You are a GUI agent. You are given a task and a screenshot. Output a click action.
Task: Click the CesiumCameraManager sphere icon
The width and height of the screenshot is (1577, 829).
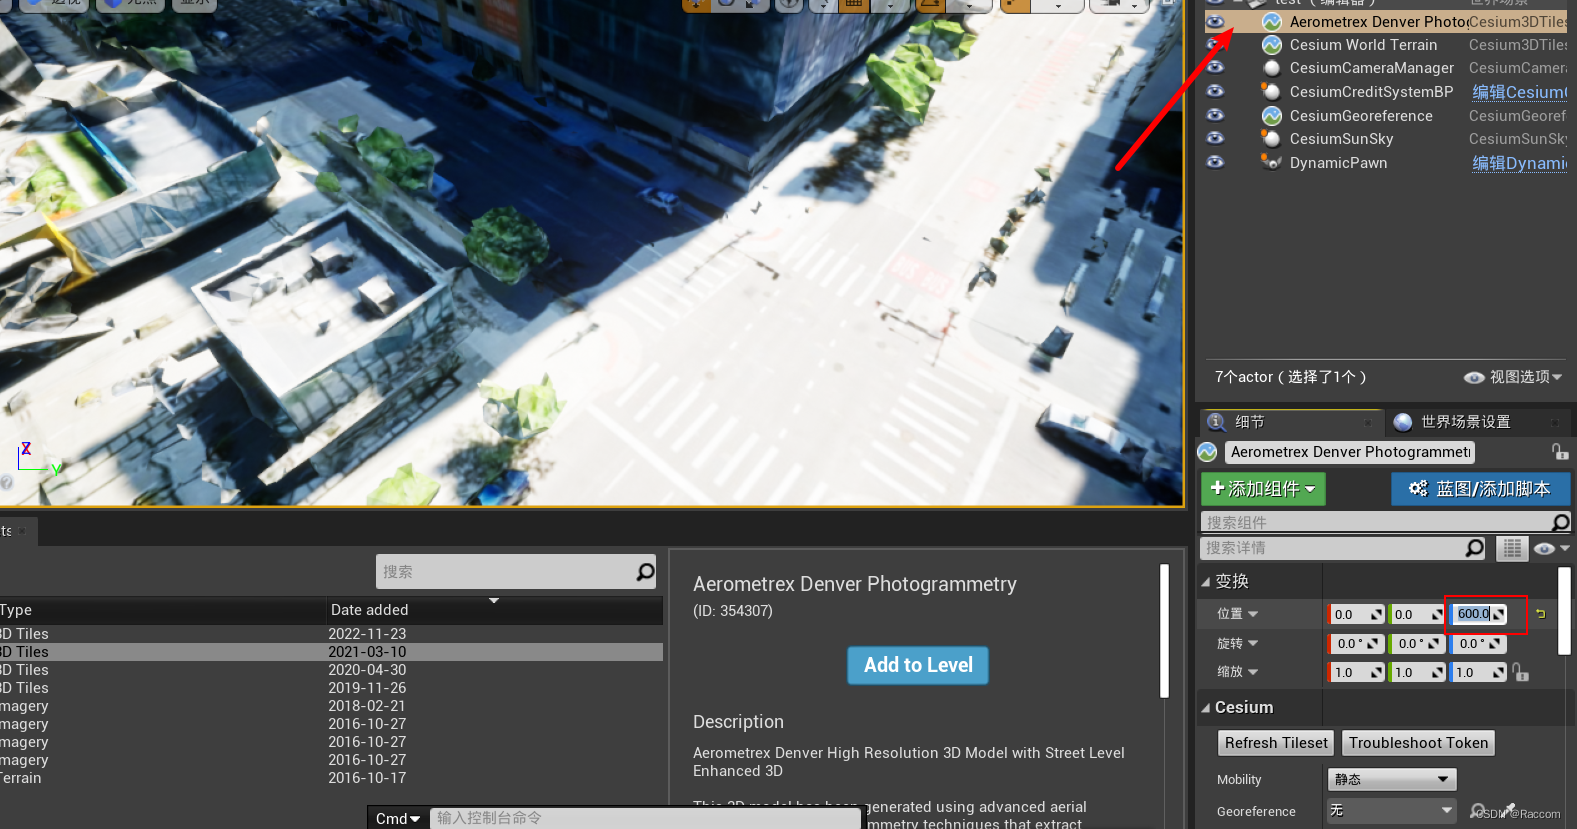point(1272,68)
